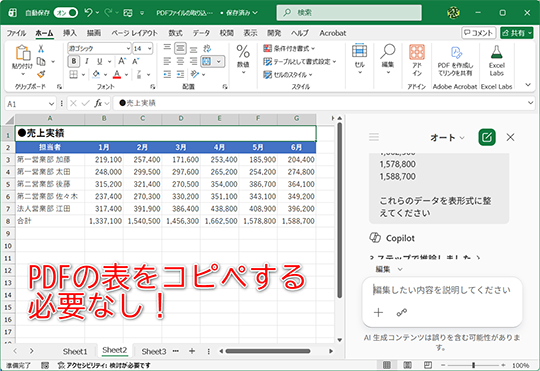
Task: Open the Number format percent button
Action: [243, 59]
